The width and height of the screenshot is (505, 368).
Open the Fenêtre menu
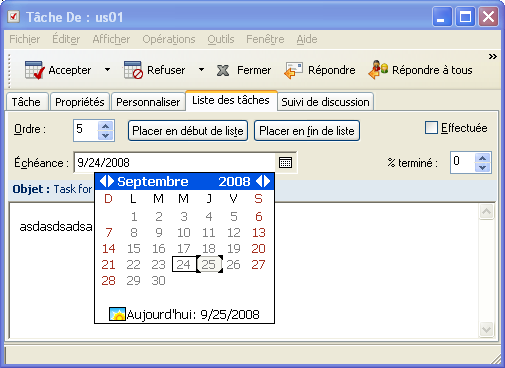(265, 39)
